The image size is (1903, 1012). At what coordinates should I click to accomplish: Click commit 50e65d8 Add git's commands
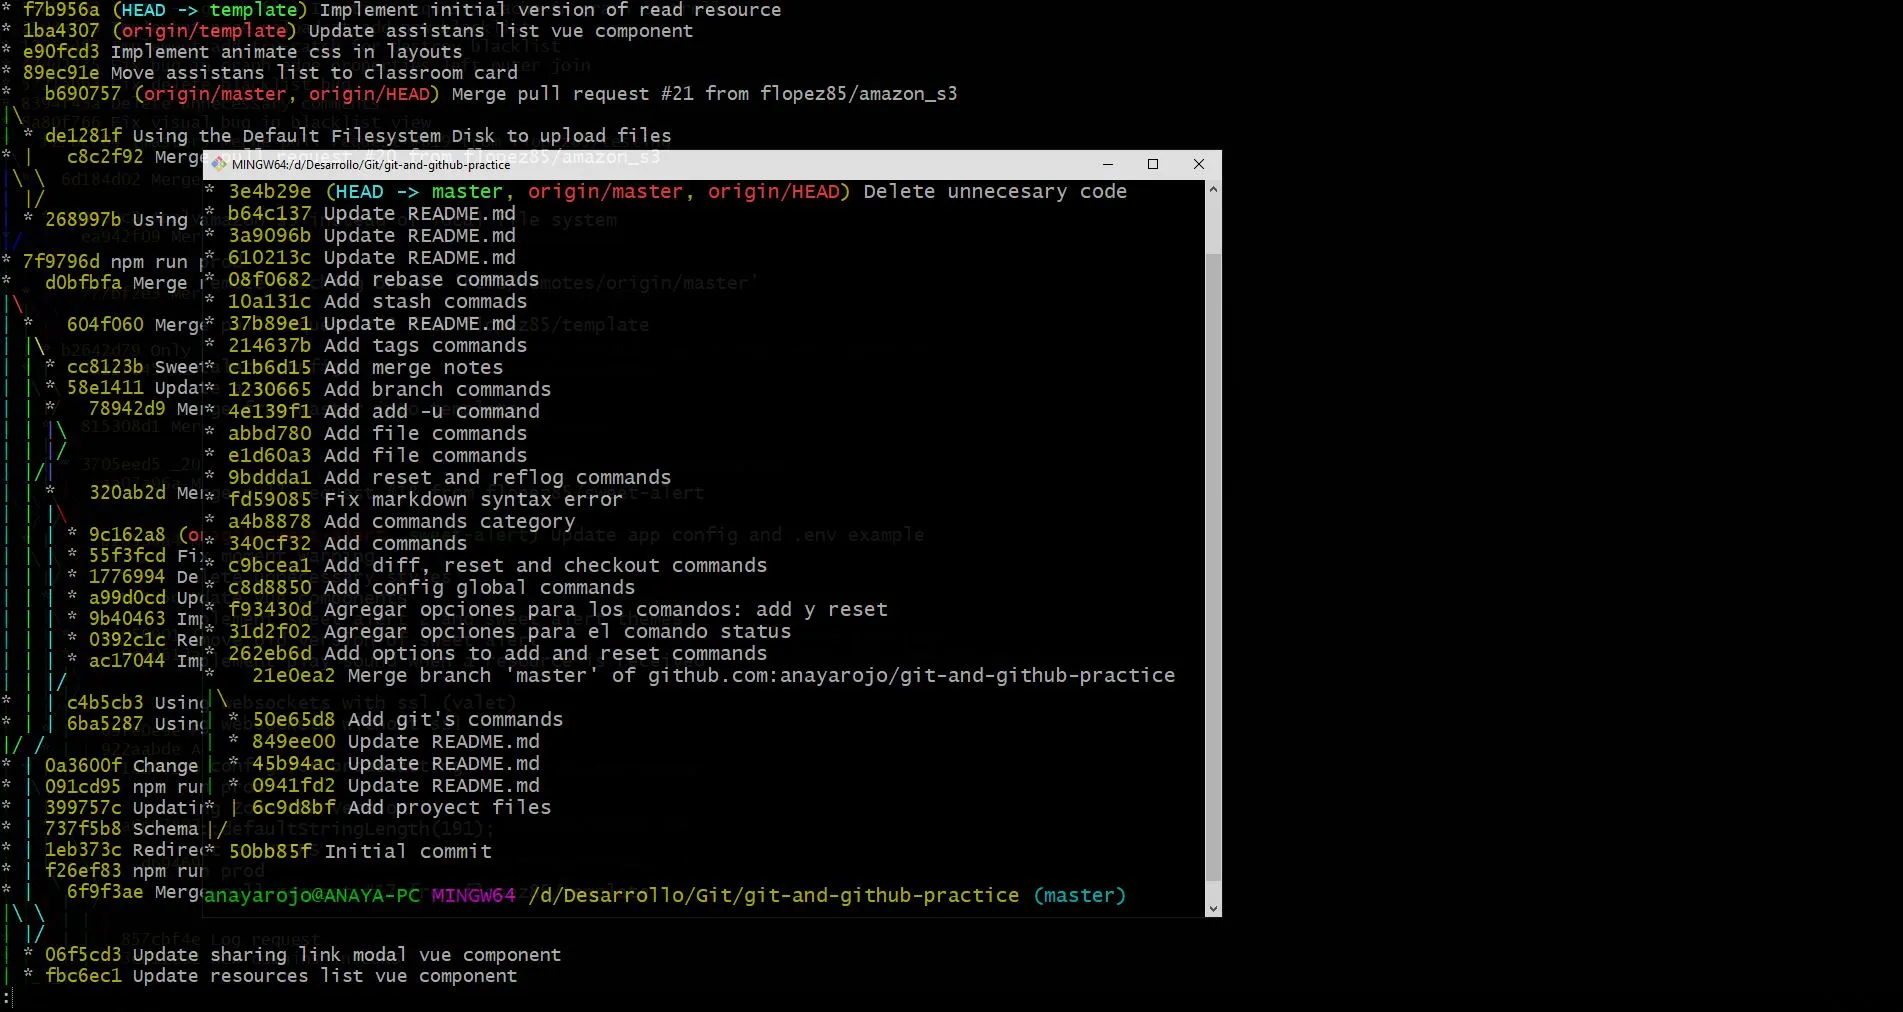[x=407, y=719]
